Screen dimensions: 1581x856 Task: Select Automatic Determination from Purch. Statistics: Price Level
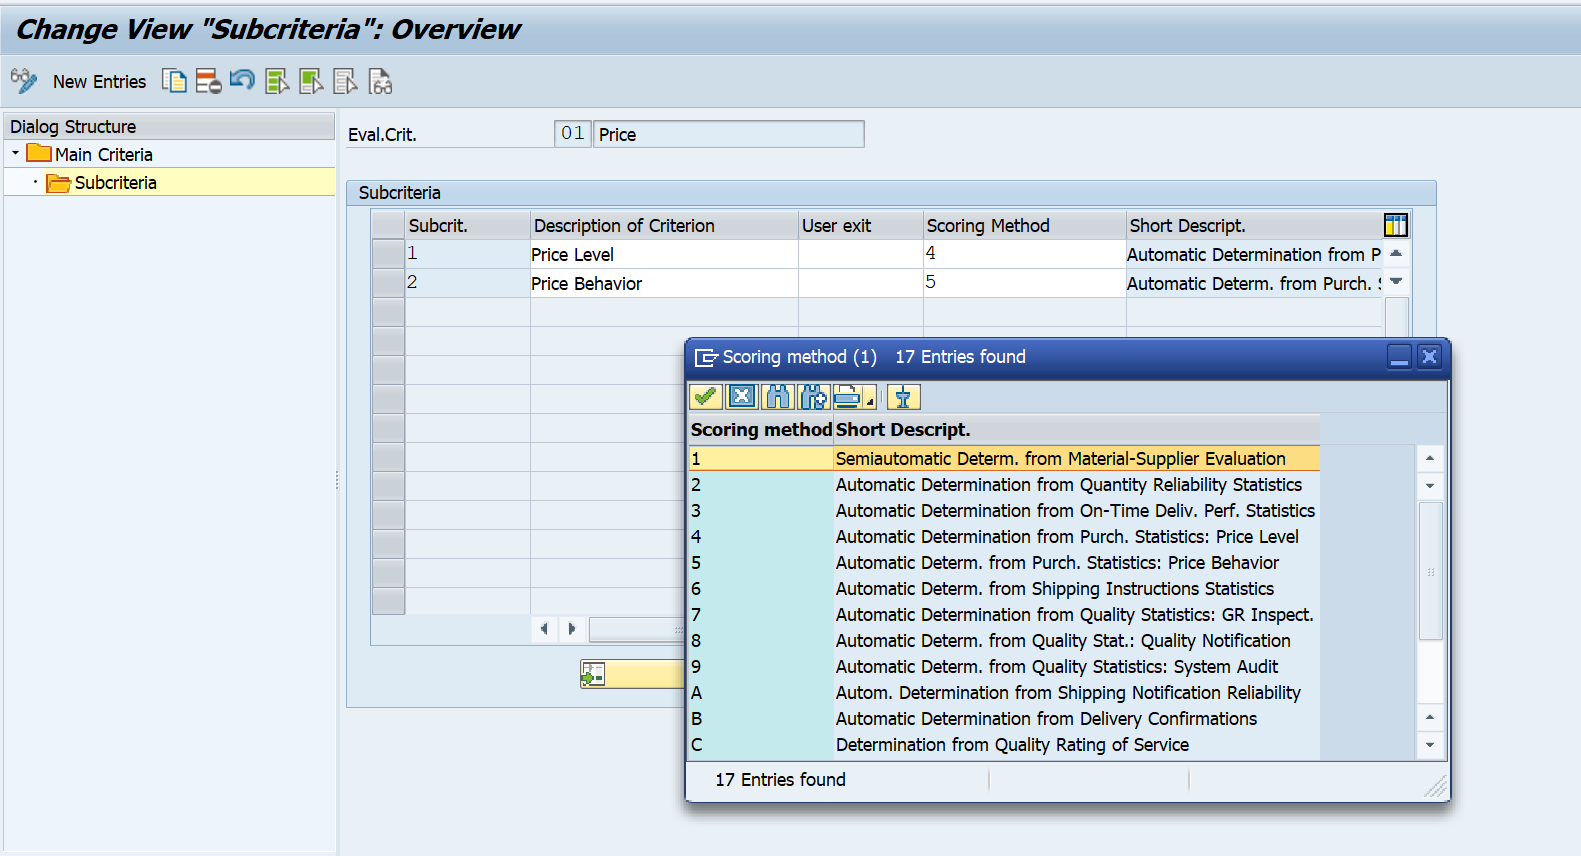click(1067, 537)
